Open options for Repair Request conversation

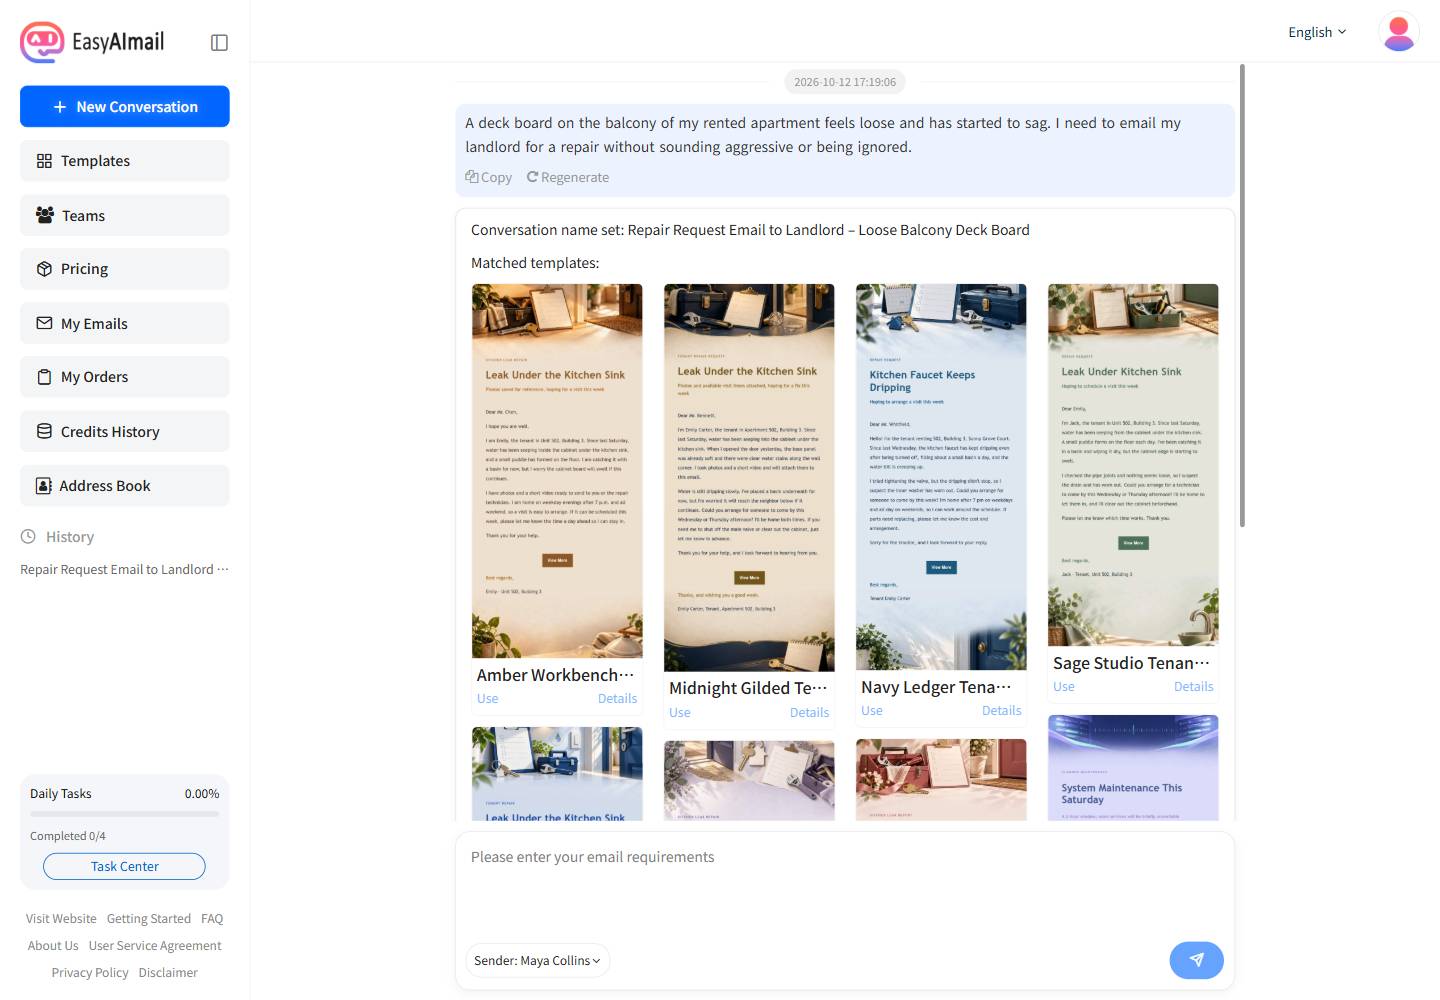(x=223, y=569)
